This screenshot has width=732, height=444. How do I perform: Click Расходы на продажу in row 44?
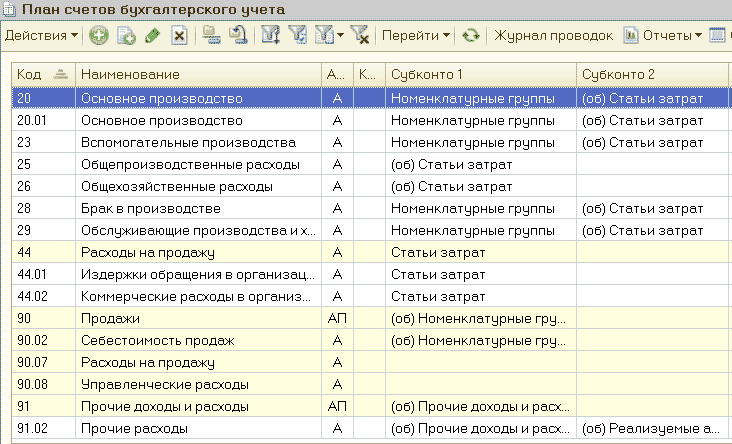coord(148,253)
